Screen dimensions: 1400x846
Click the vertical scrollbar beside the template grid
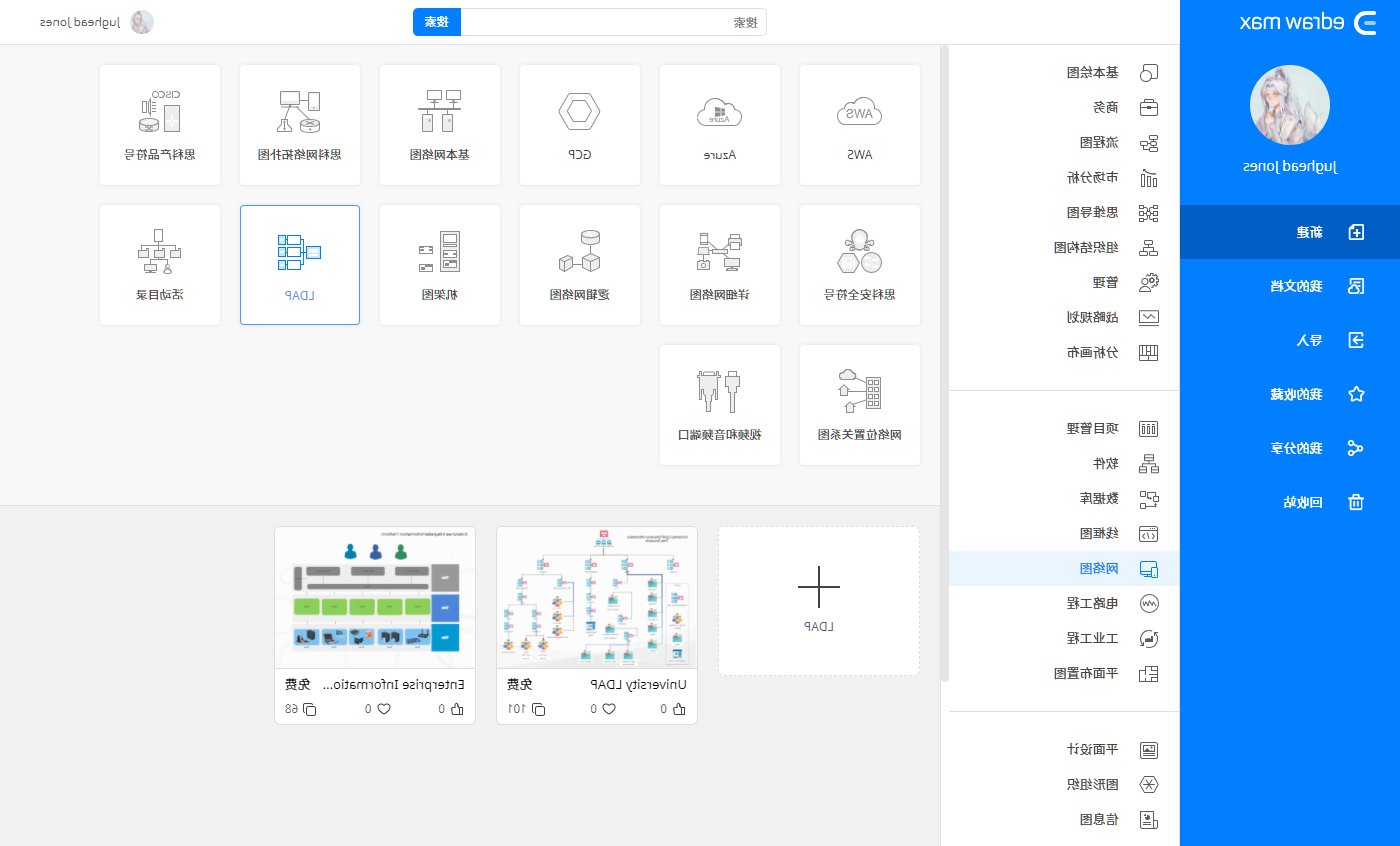point(945,363)
